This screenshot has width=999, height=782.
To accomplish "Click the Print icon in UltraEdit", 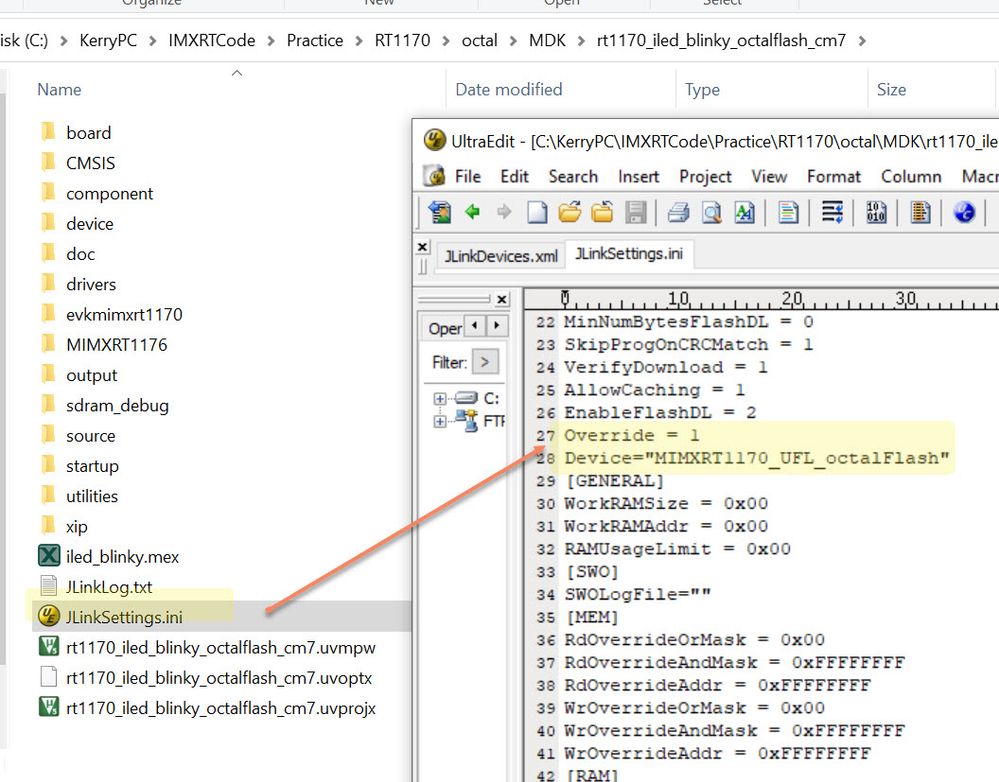I will pyautogui.click(x=678, y=212).
